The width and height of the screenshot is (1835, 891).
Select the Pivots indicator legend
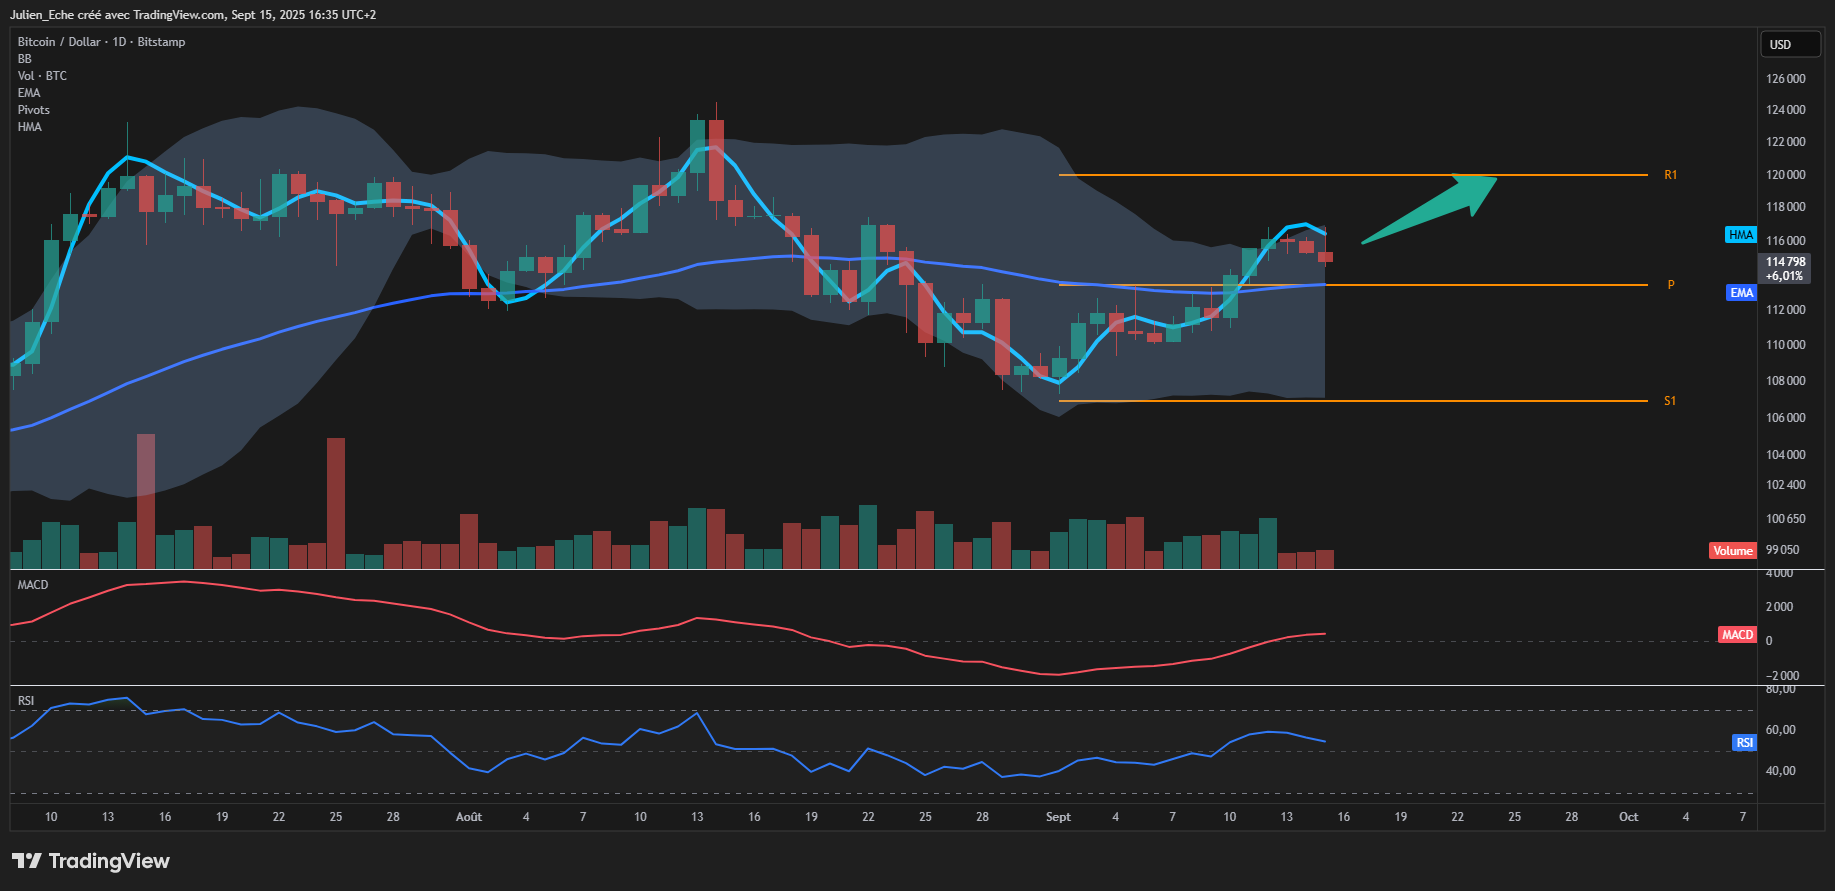click(x=33, y=110)
